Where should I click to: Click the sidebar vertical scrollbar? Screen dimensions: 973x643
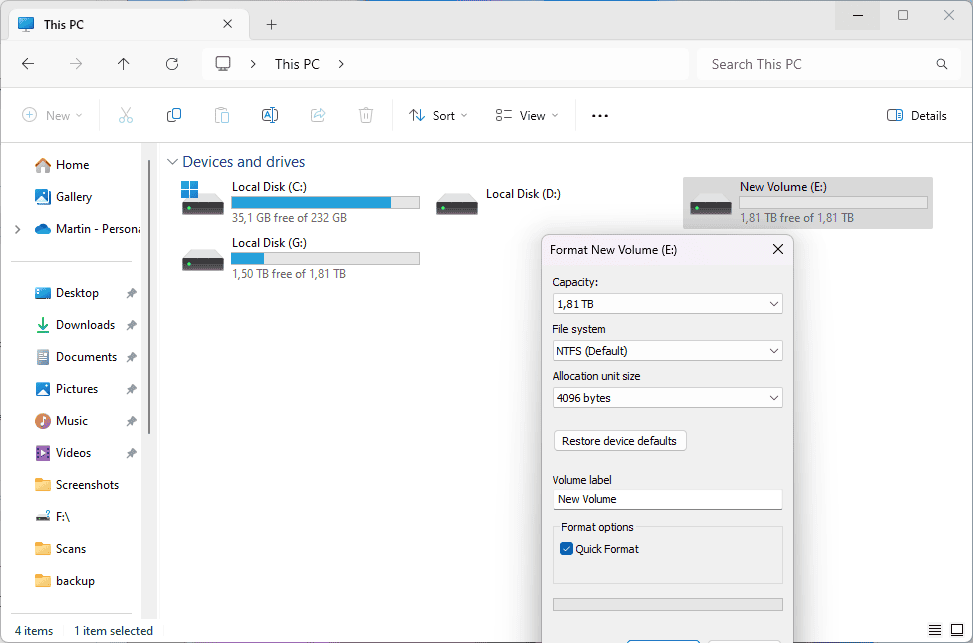149,297
